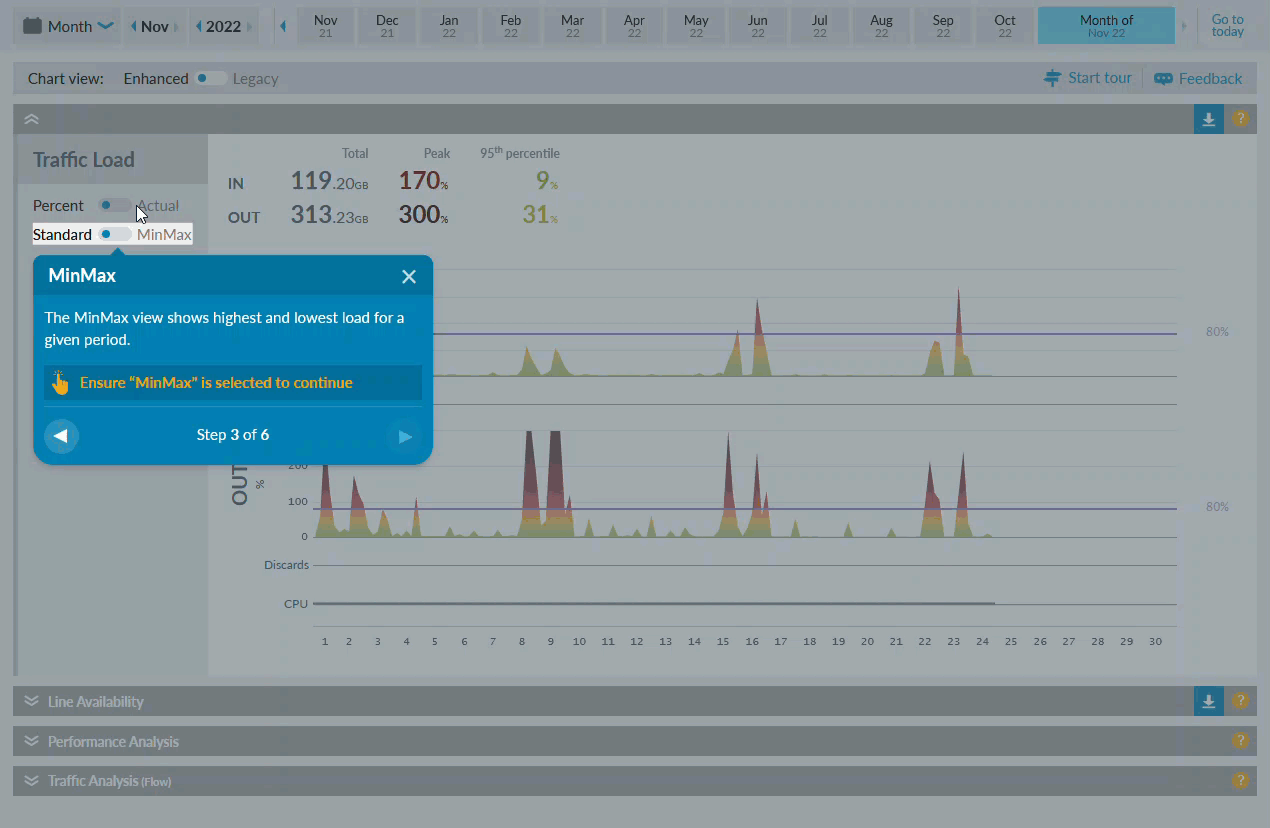Screen dimensions: 1270x828
Task: Select Jun 22 in month timeline
Action: [x=757, y=26]
